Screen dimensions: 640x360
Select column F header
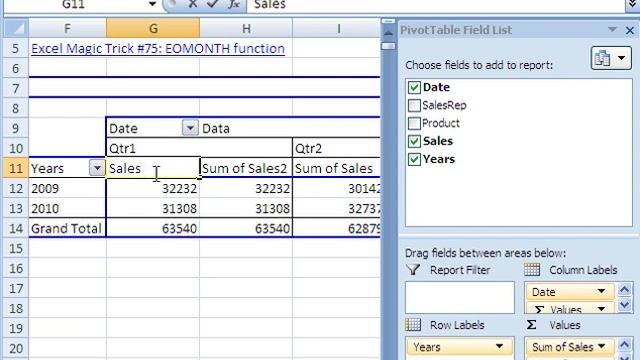click(x=67, y=29)
